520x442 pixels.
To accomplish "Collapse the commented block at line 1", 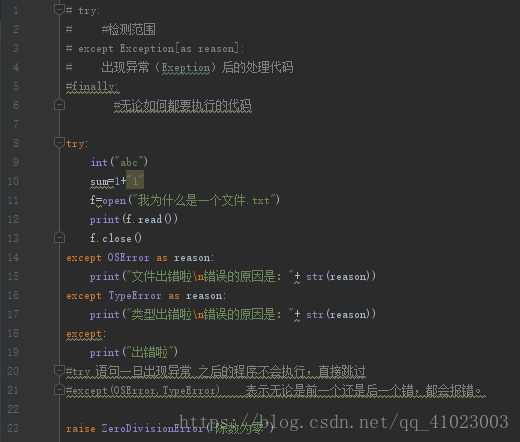I will click(59, 10).
